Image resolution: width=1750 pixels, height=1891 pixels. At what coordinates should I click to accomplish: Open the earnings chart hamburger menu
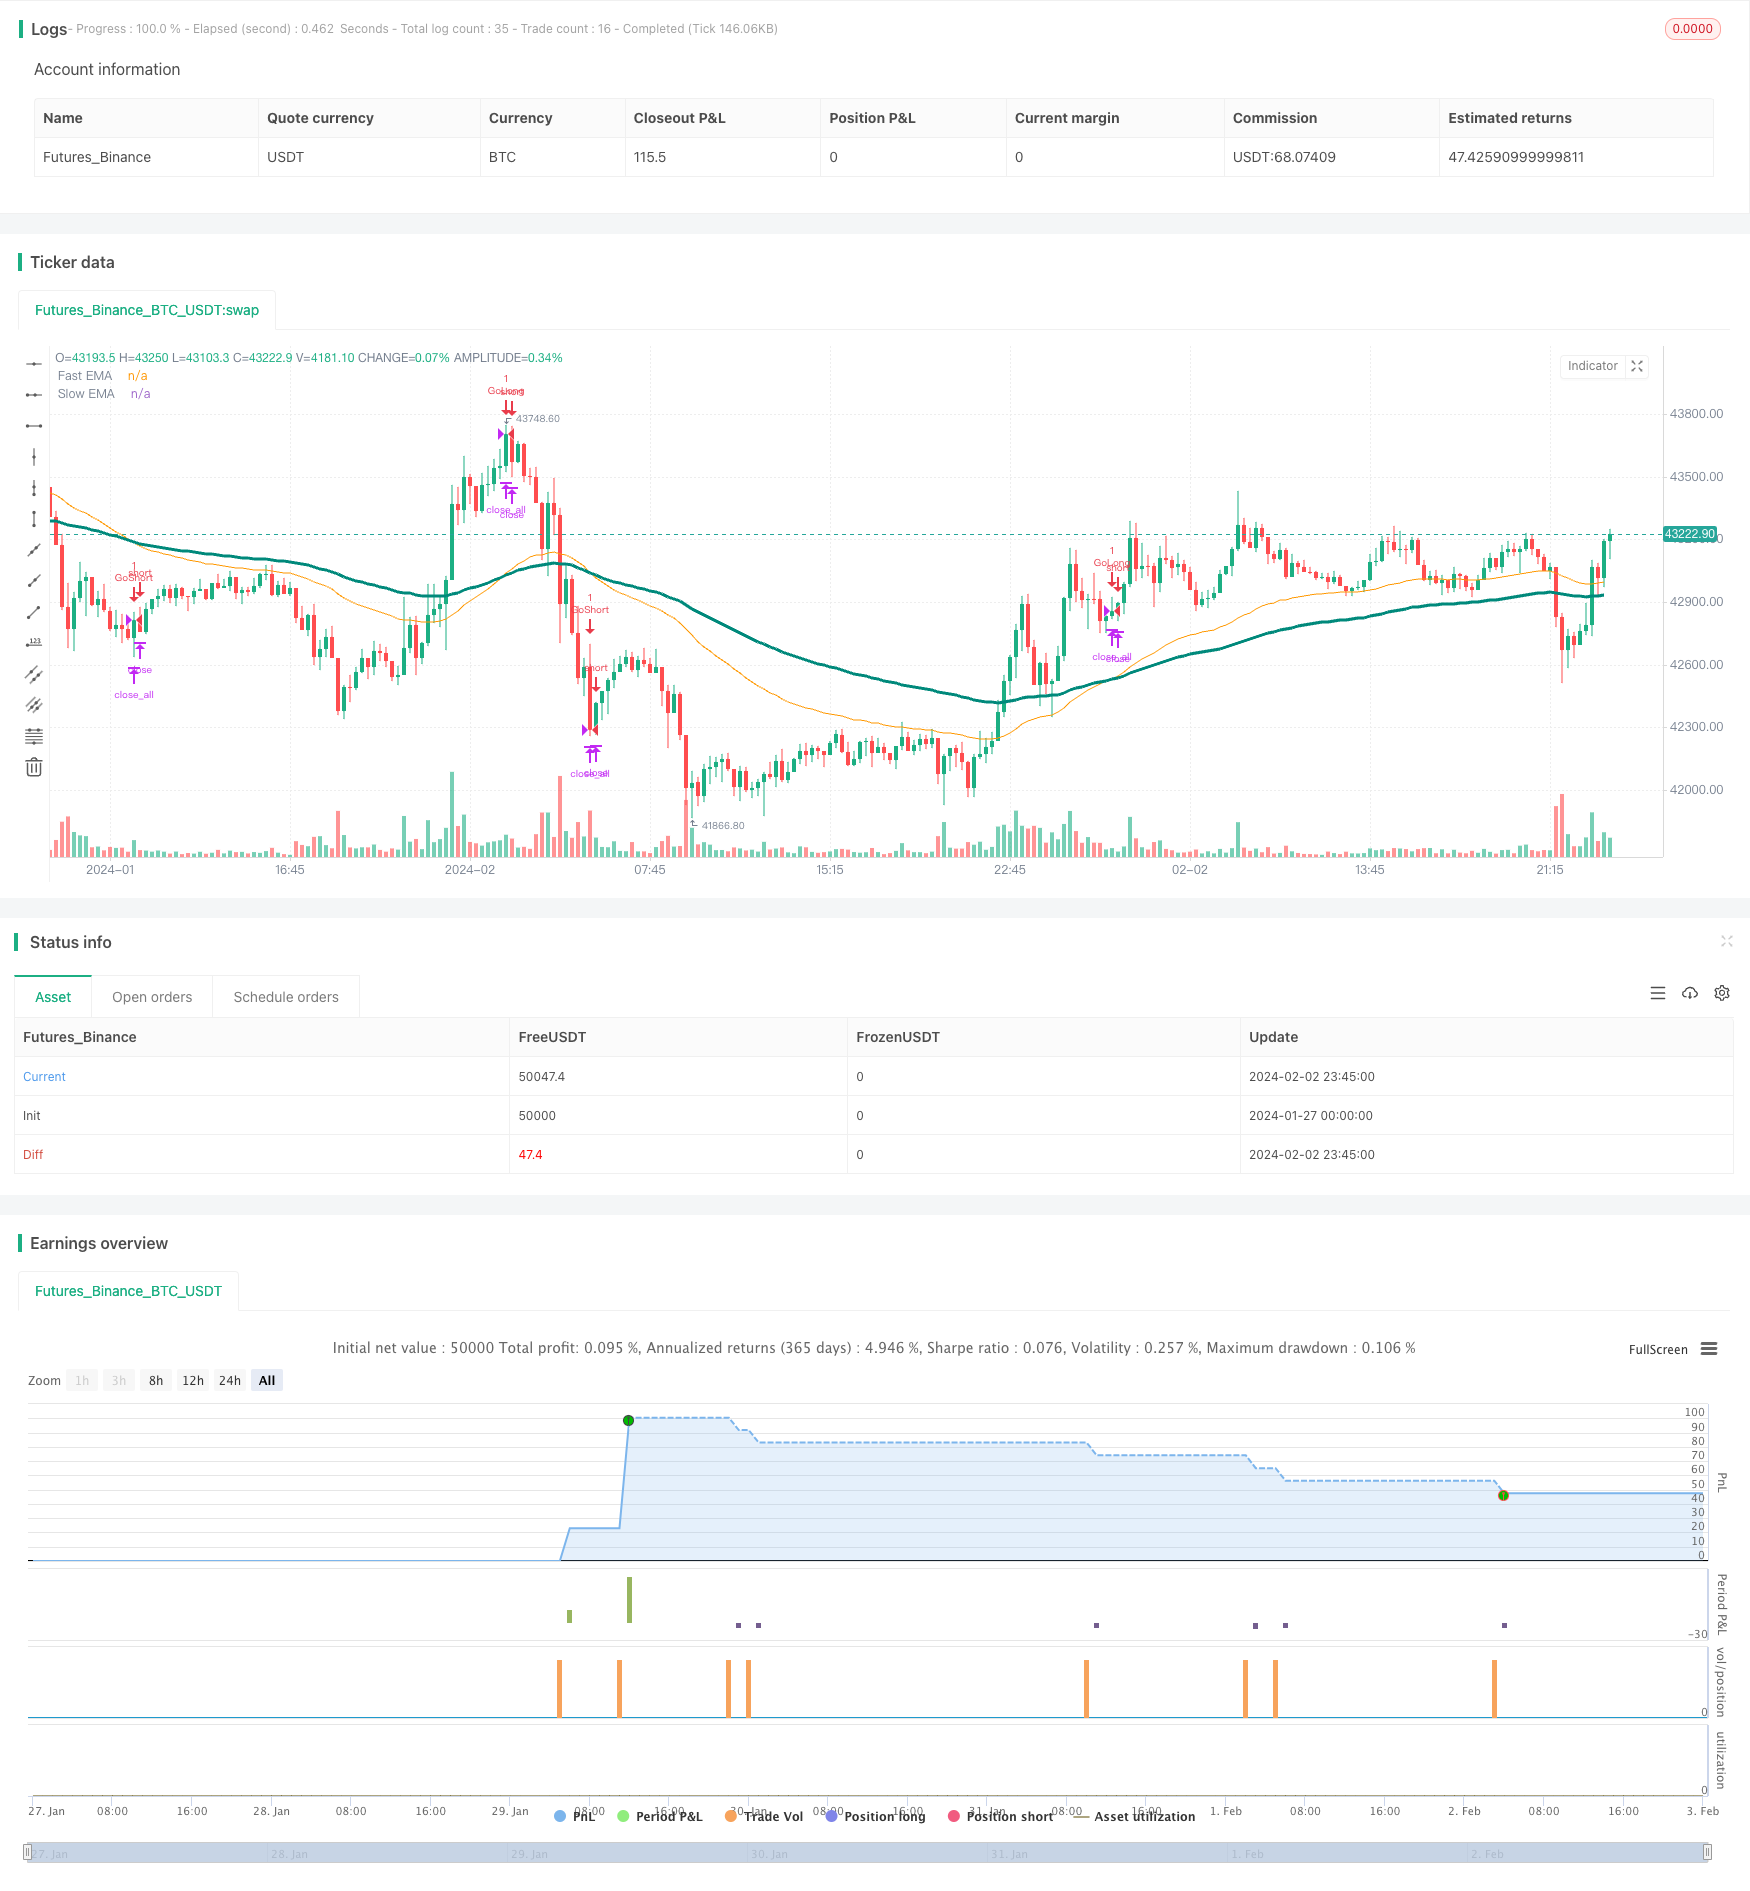click(x=1709, y=1349)
